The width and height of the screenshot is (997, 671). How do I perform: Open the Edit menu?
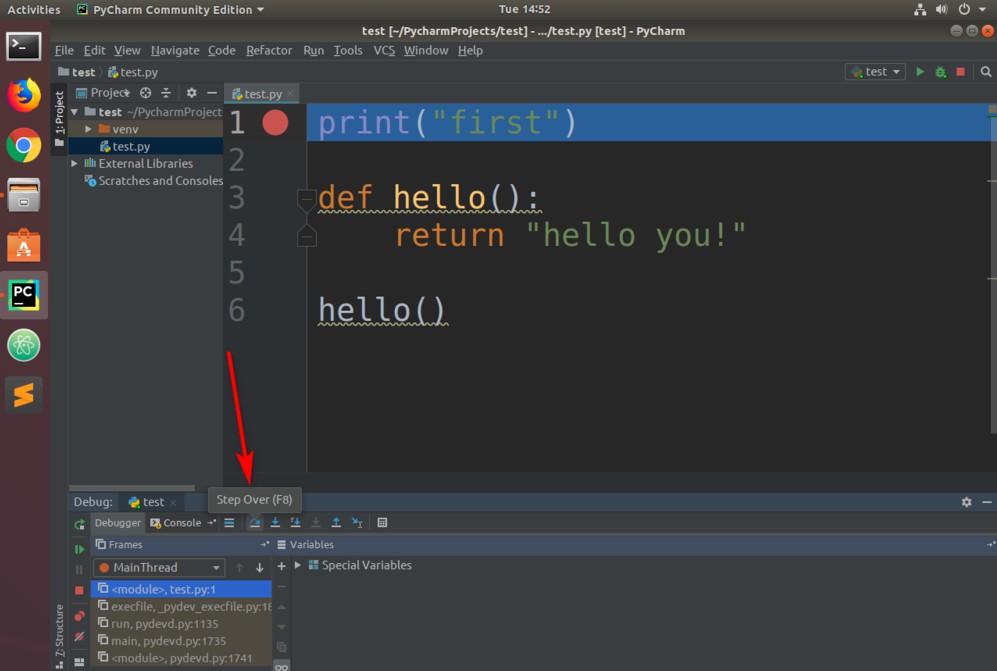[94, 50]
